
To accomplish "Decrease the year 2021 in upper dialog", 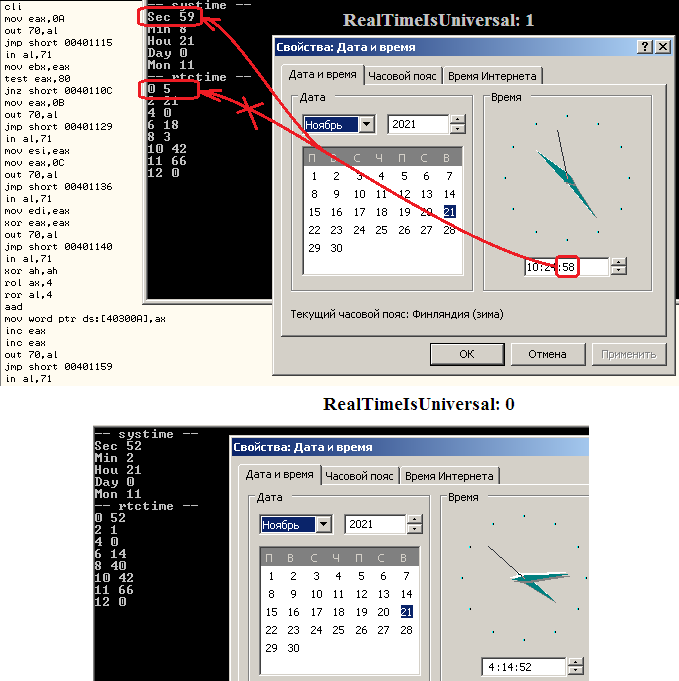I will pos(458,130).
